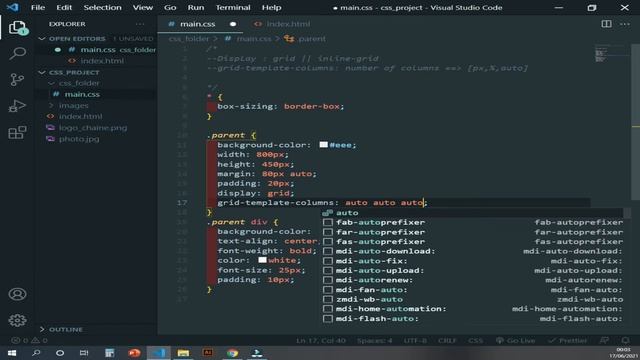
Task: Open the Search view in activity bar
Action: coord(18,53)
